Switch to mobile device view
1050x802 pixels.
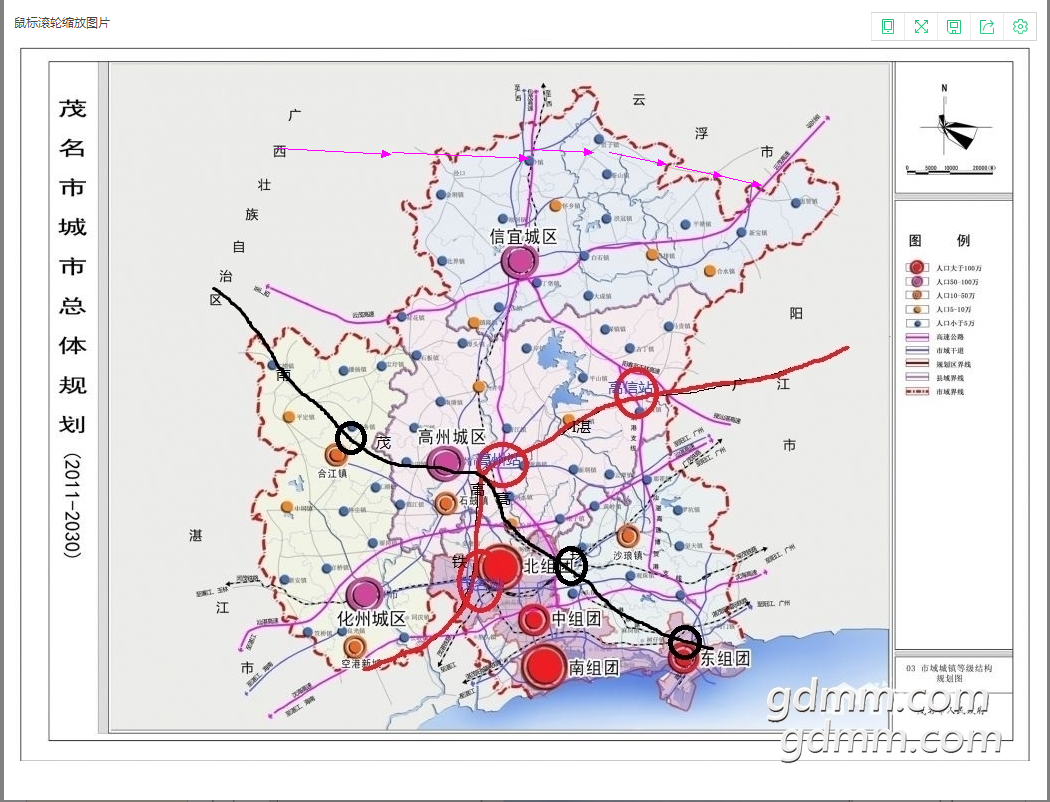coord(888,27)
